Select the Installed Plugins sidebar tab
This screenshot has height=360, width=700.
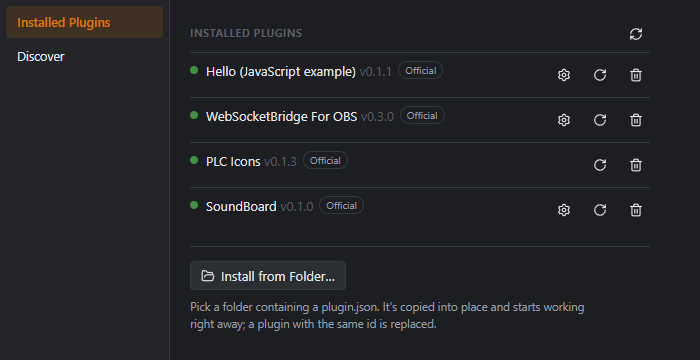click(x=84, y=22)
